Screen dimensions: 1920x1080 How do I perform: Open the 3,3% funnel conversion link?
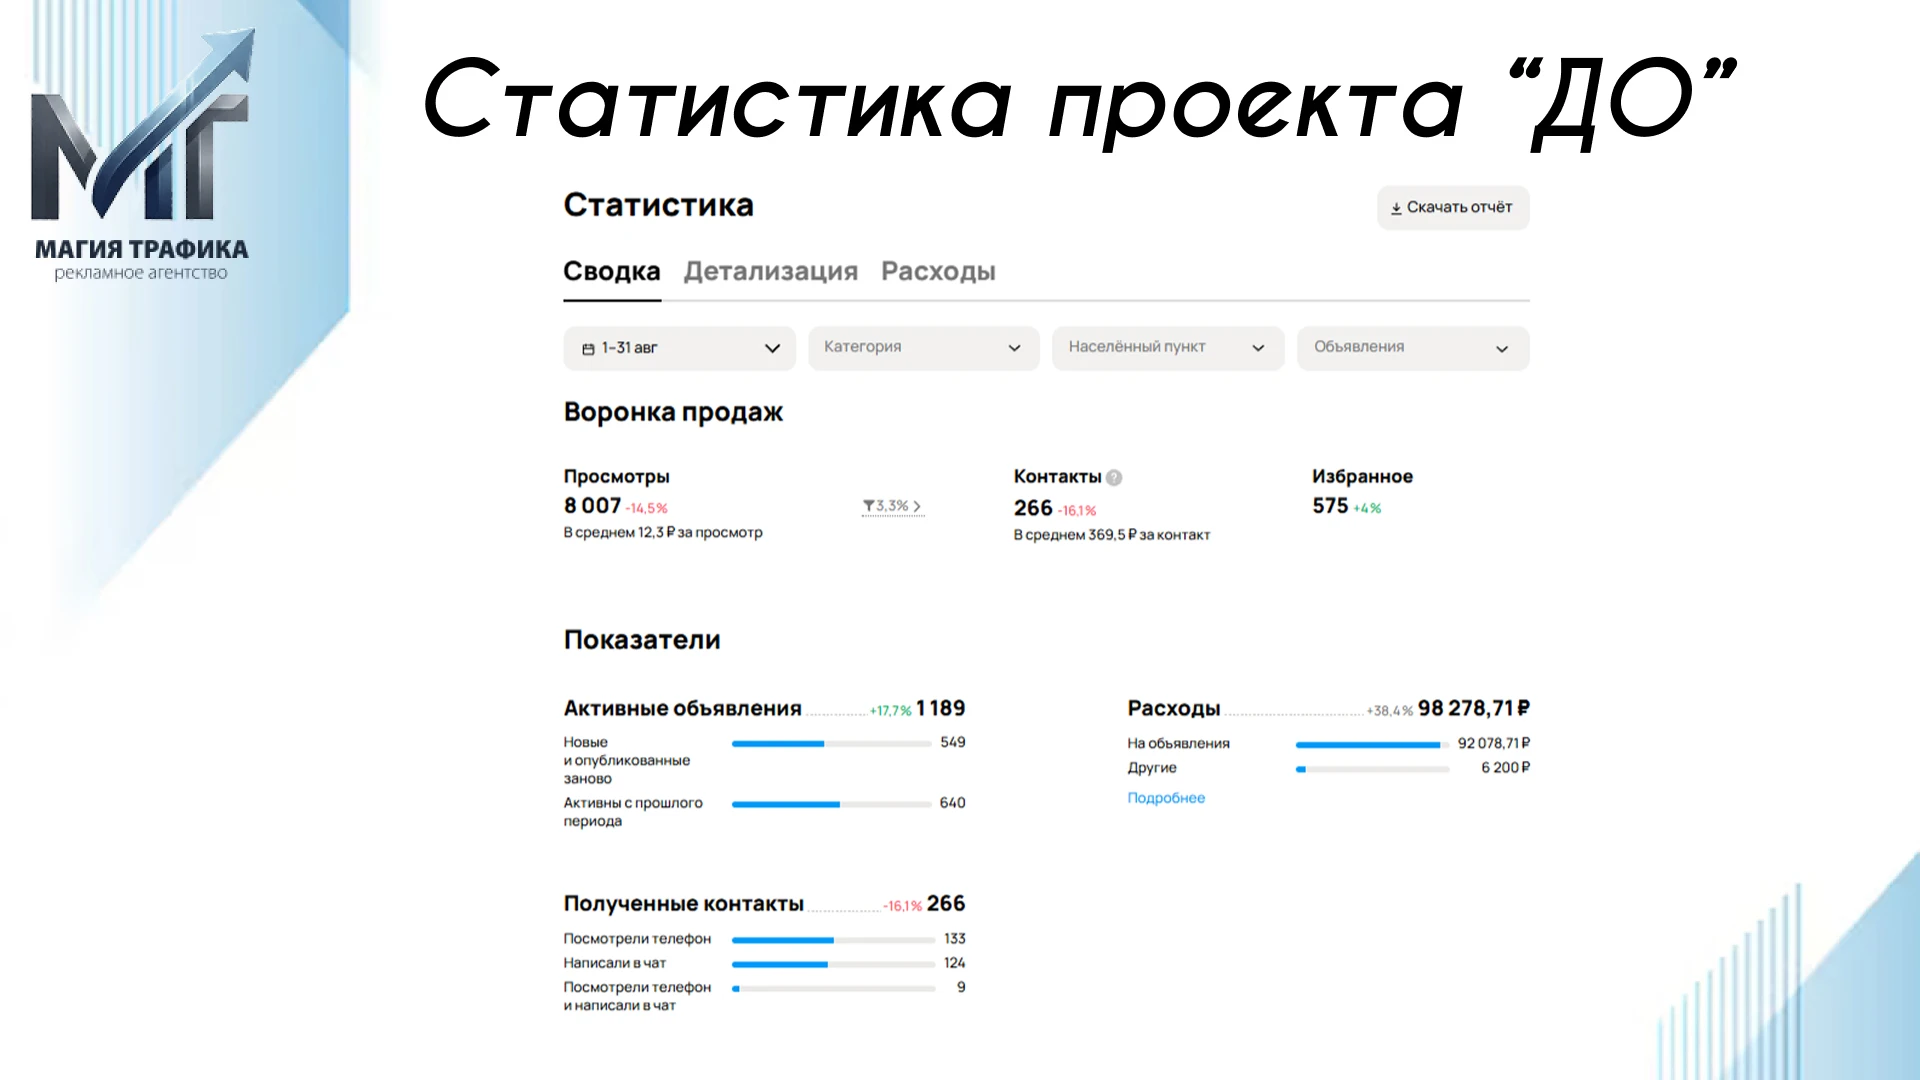892,506
